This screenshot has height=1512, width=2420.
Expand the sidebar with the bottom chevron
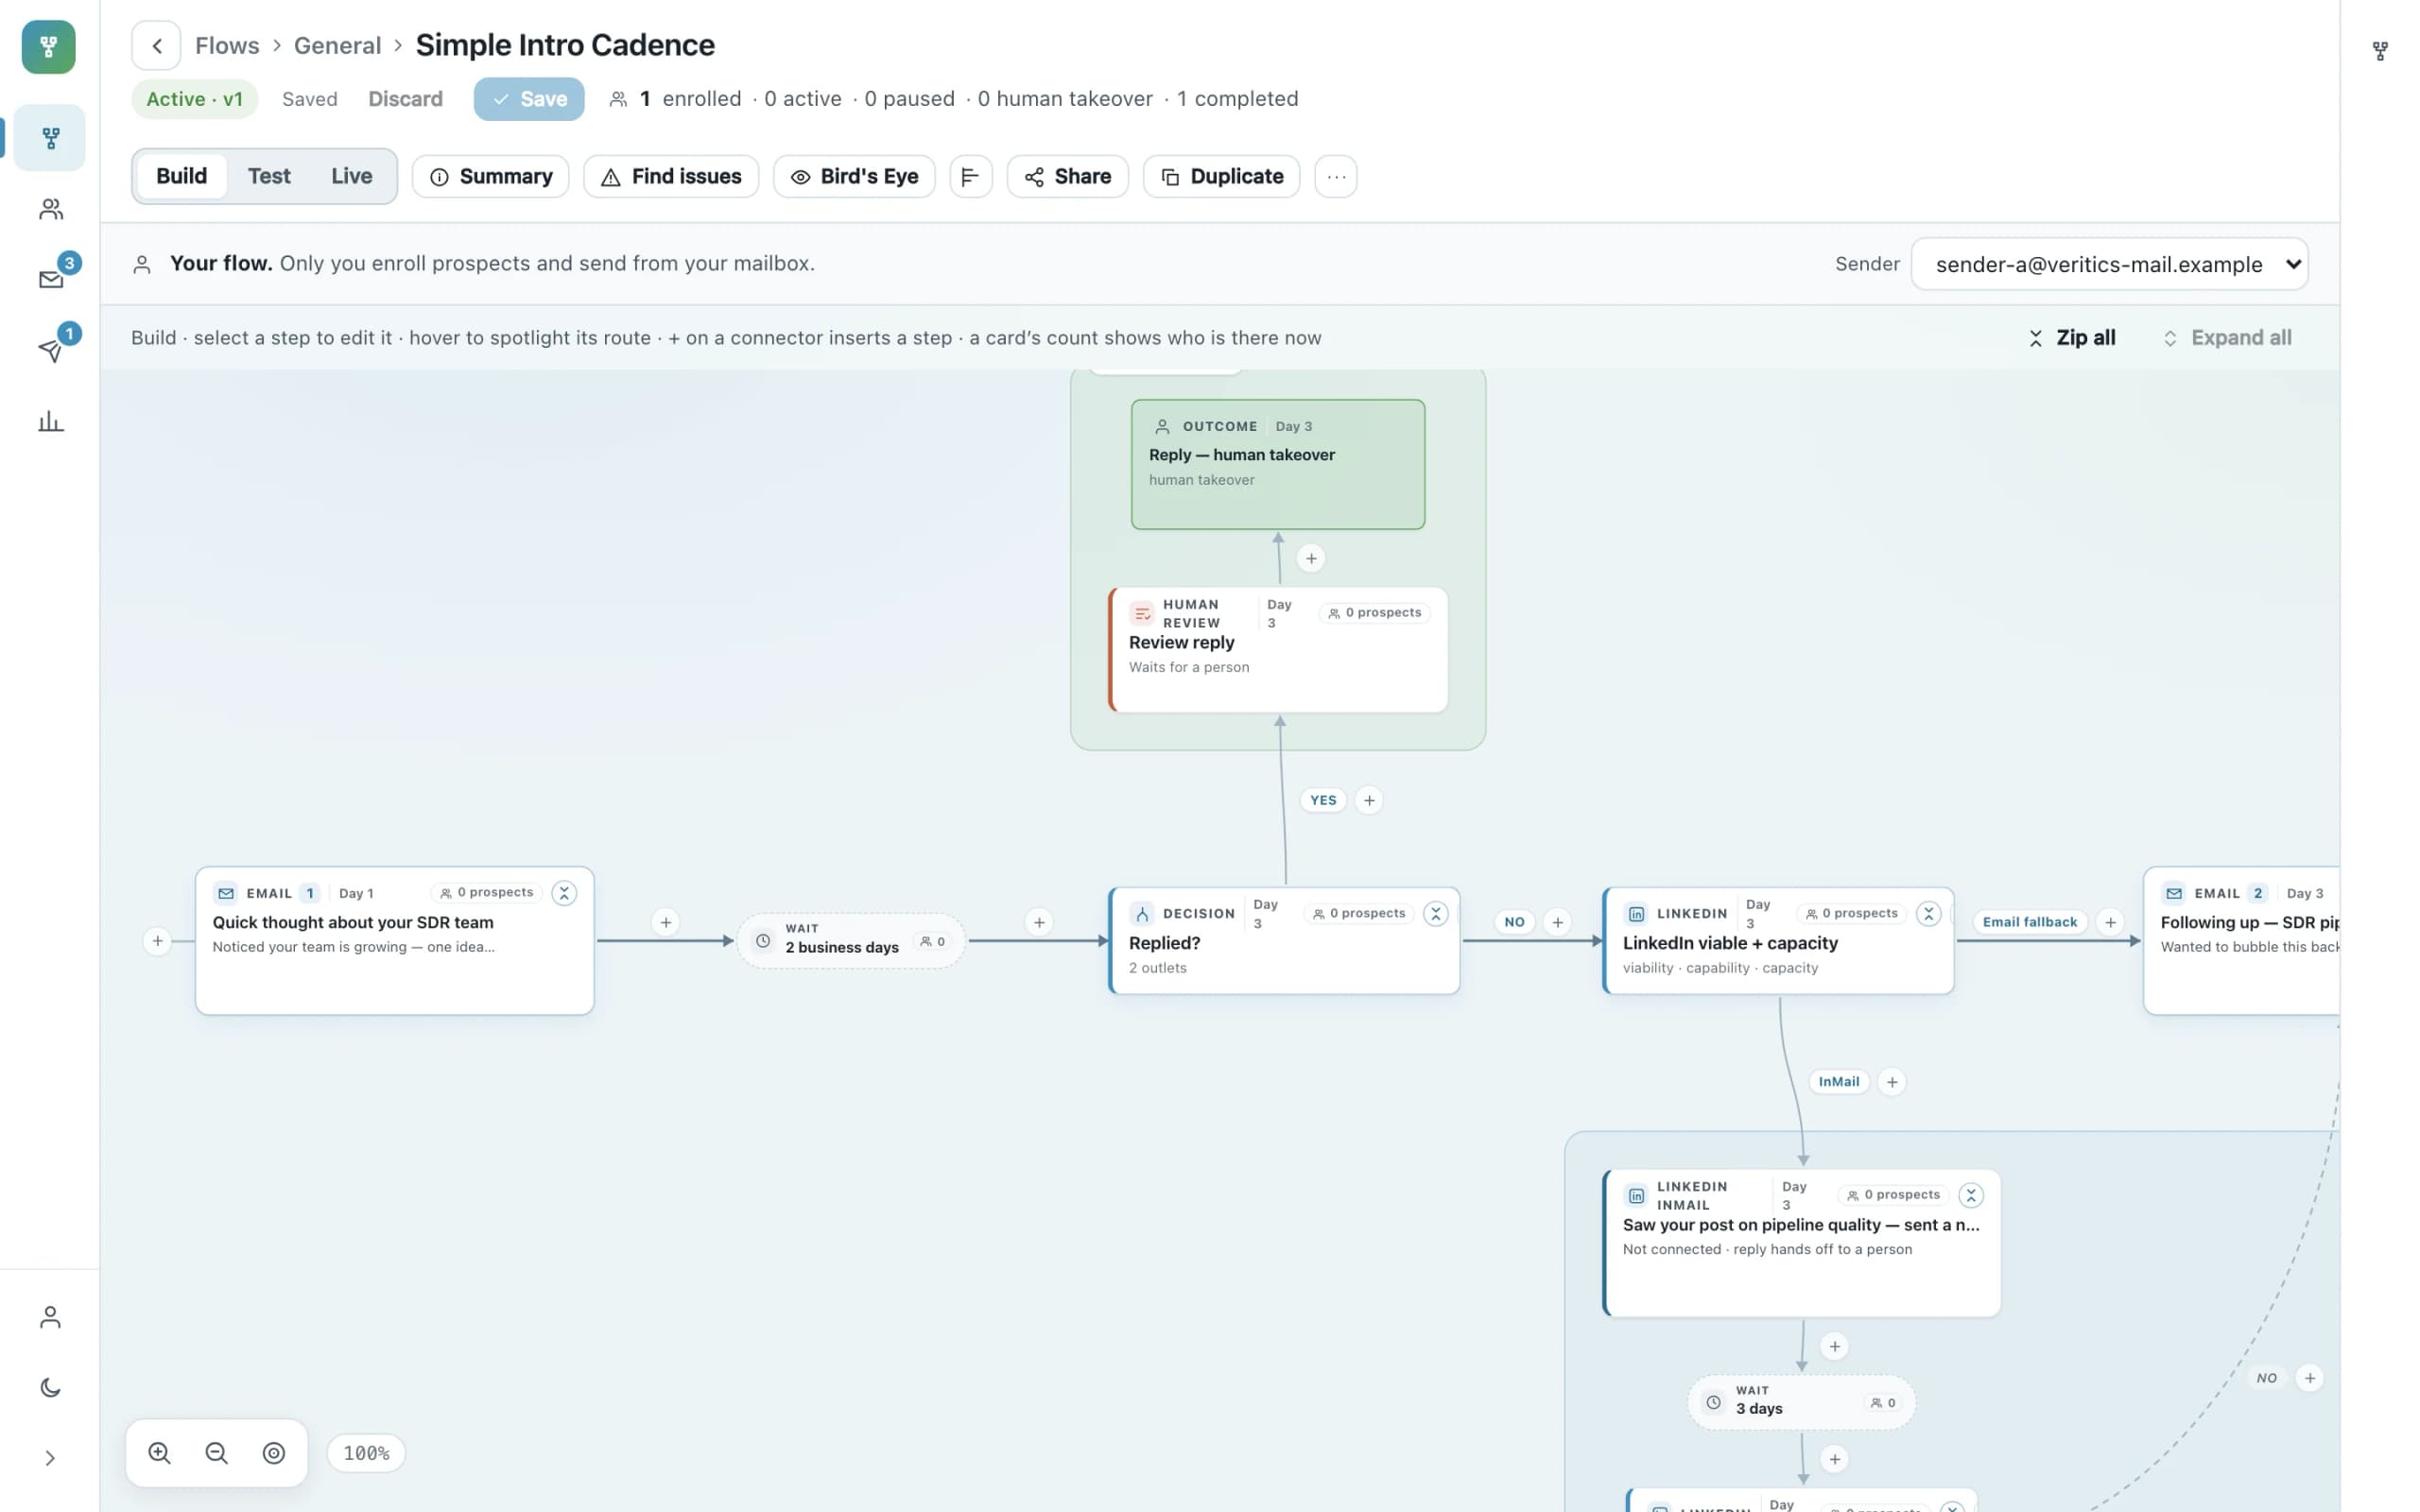(50, 1458)
